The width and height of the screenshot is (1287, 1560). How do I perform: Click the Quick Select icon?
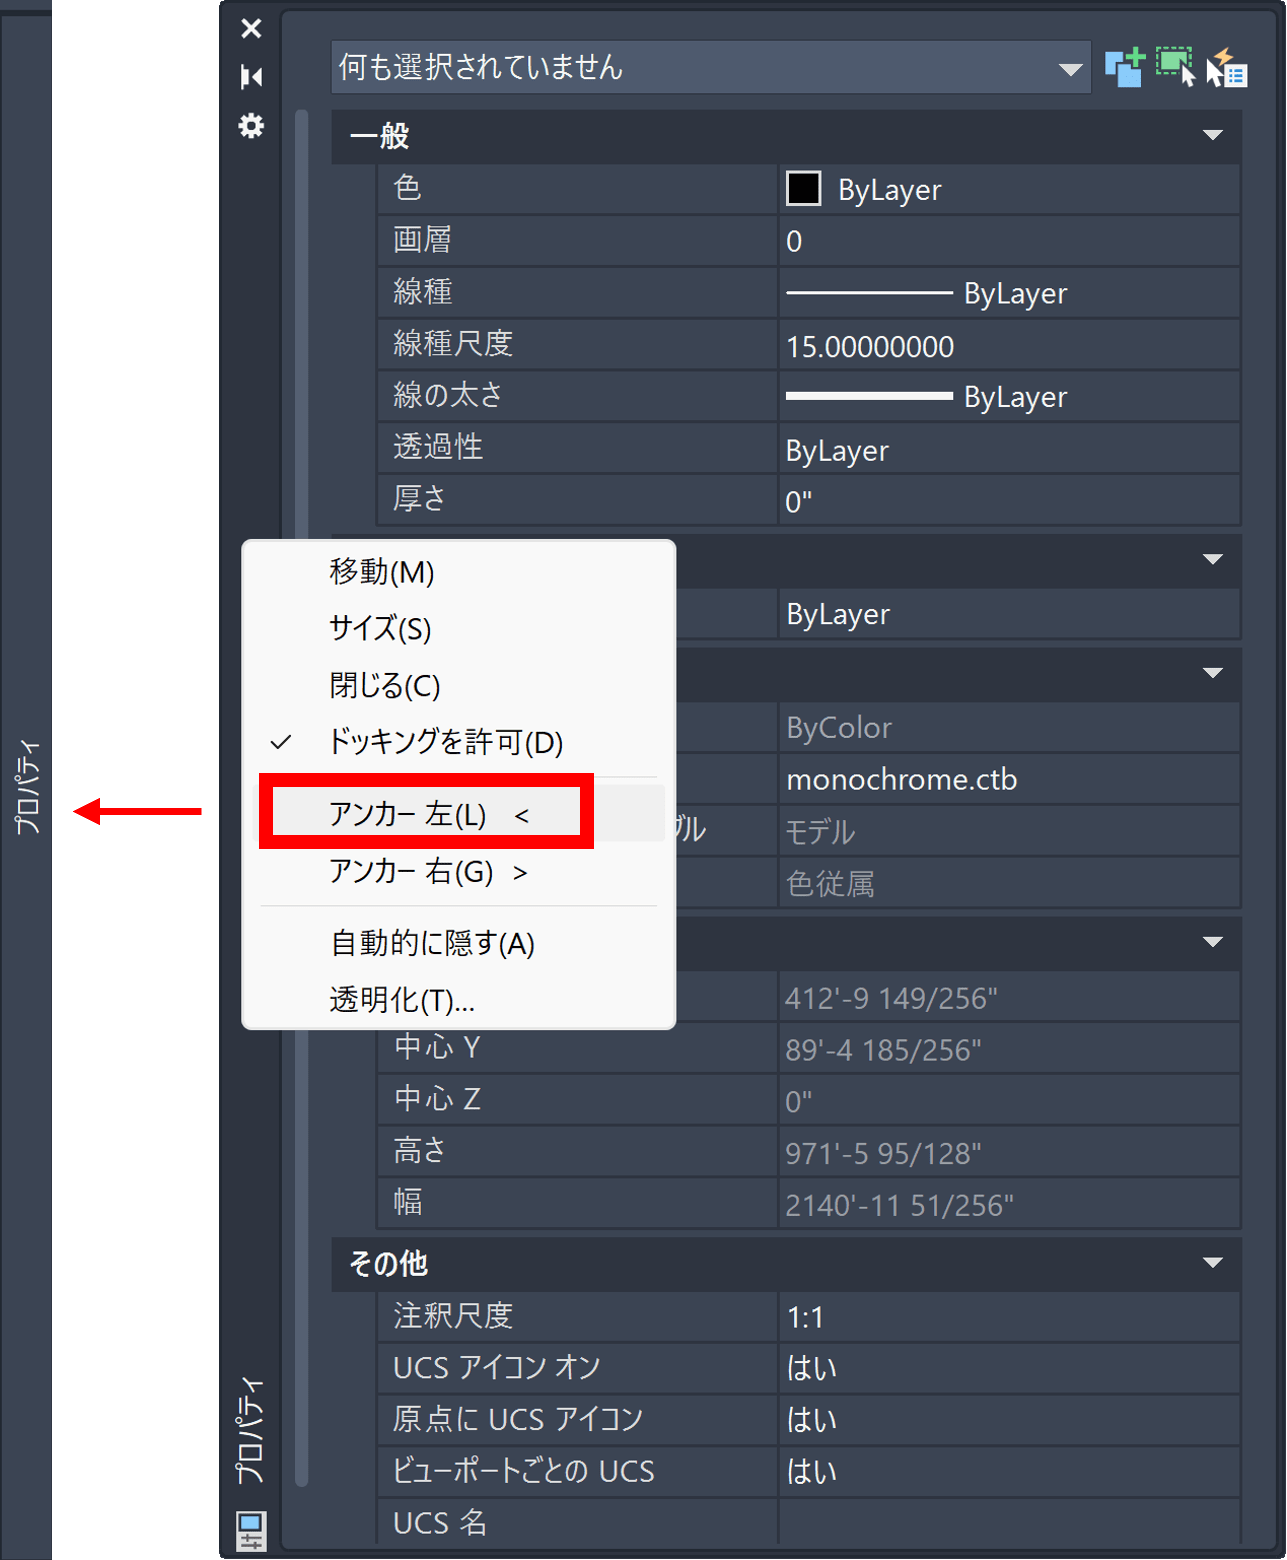[1227, 69]
